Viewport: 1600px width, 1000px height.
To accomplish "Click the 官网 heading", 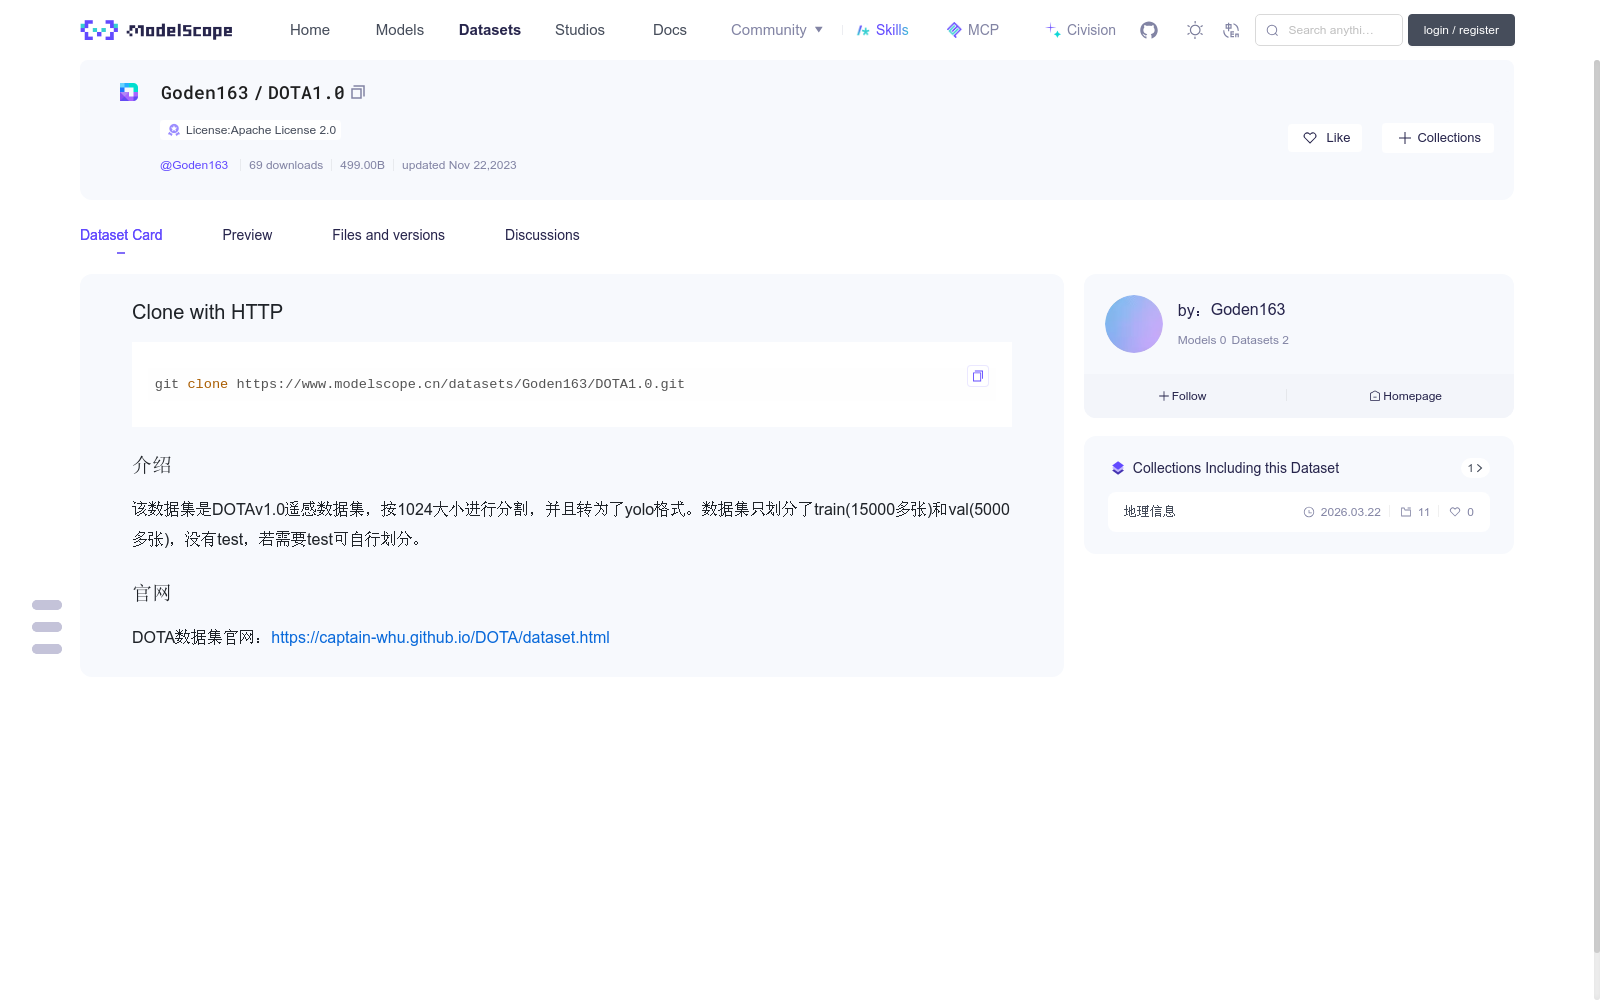I will 152,593.
